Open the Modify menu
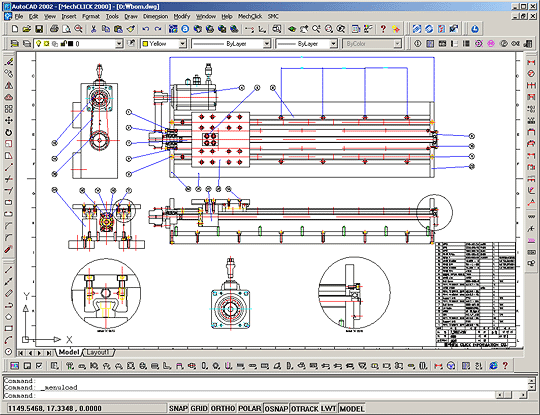The image size is (540, 415). point(181,16)
